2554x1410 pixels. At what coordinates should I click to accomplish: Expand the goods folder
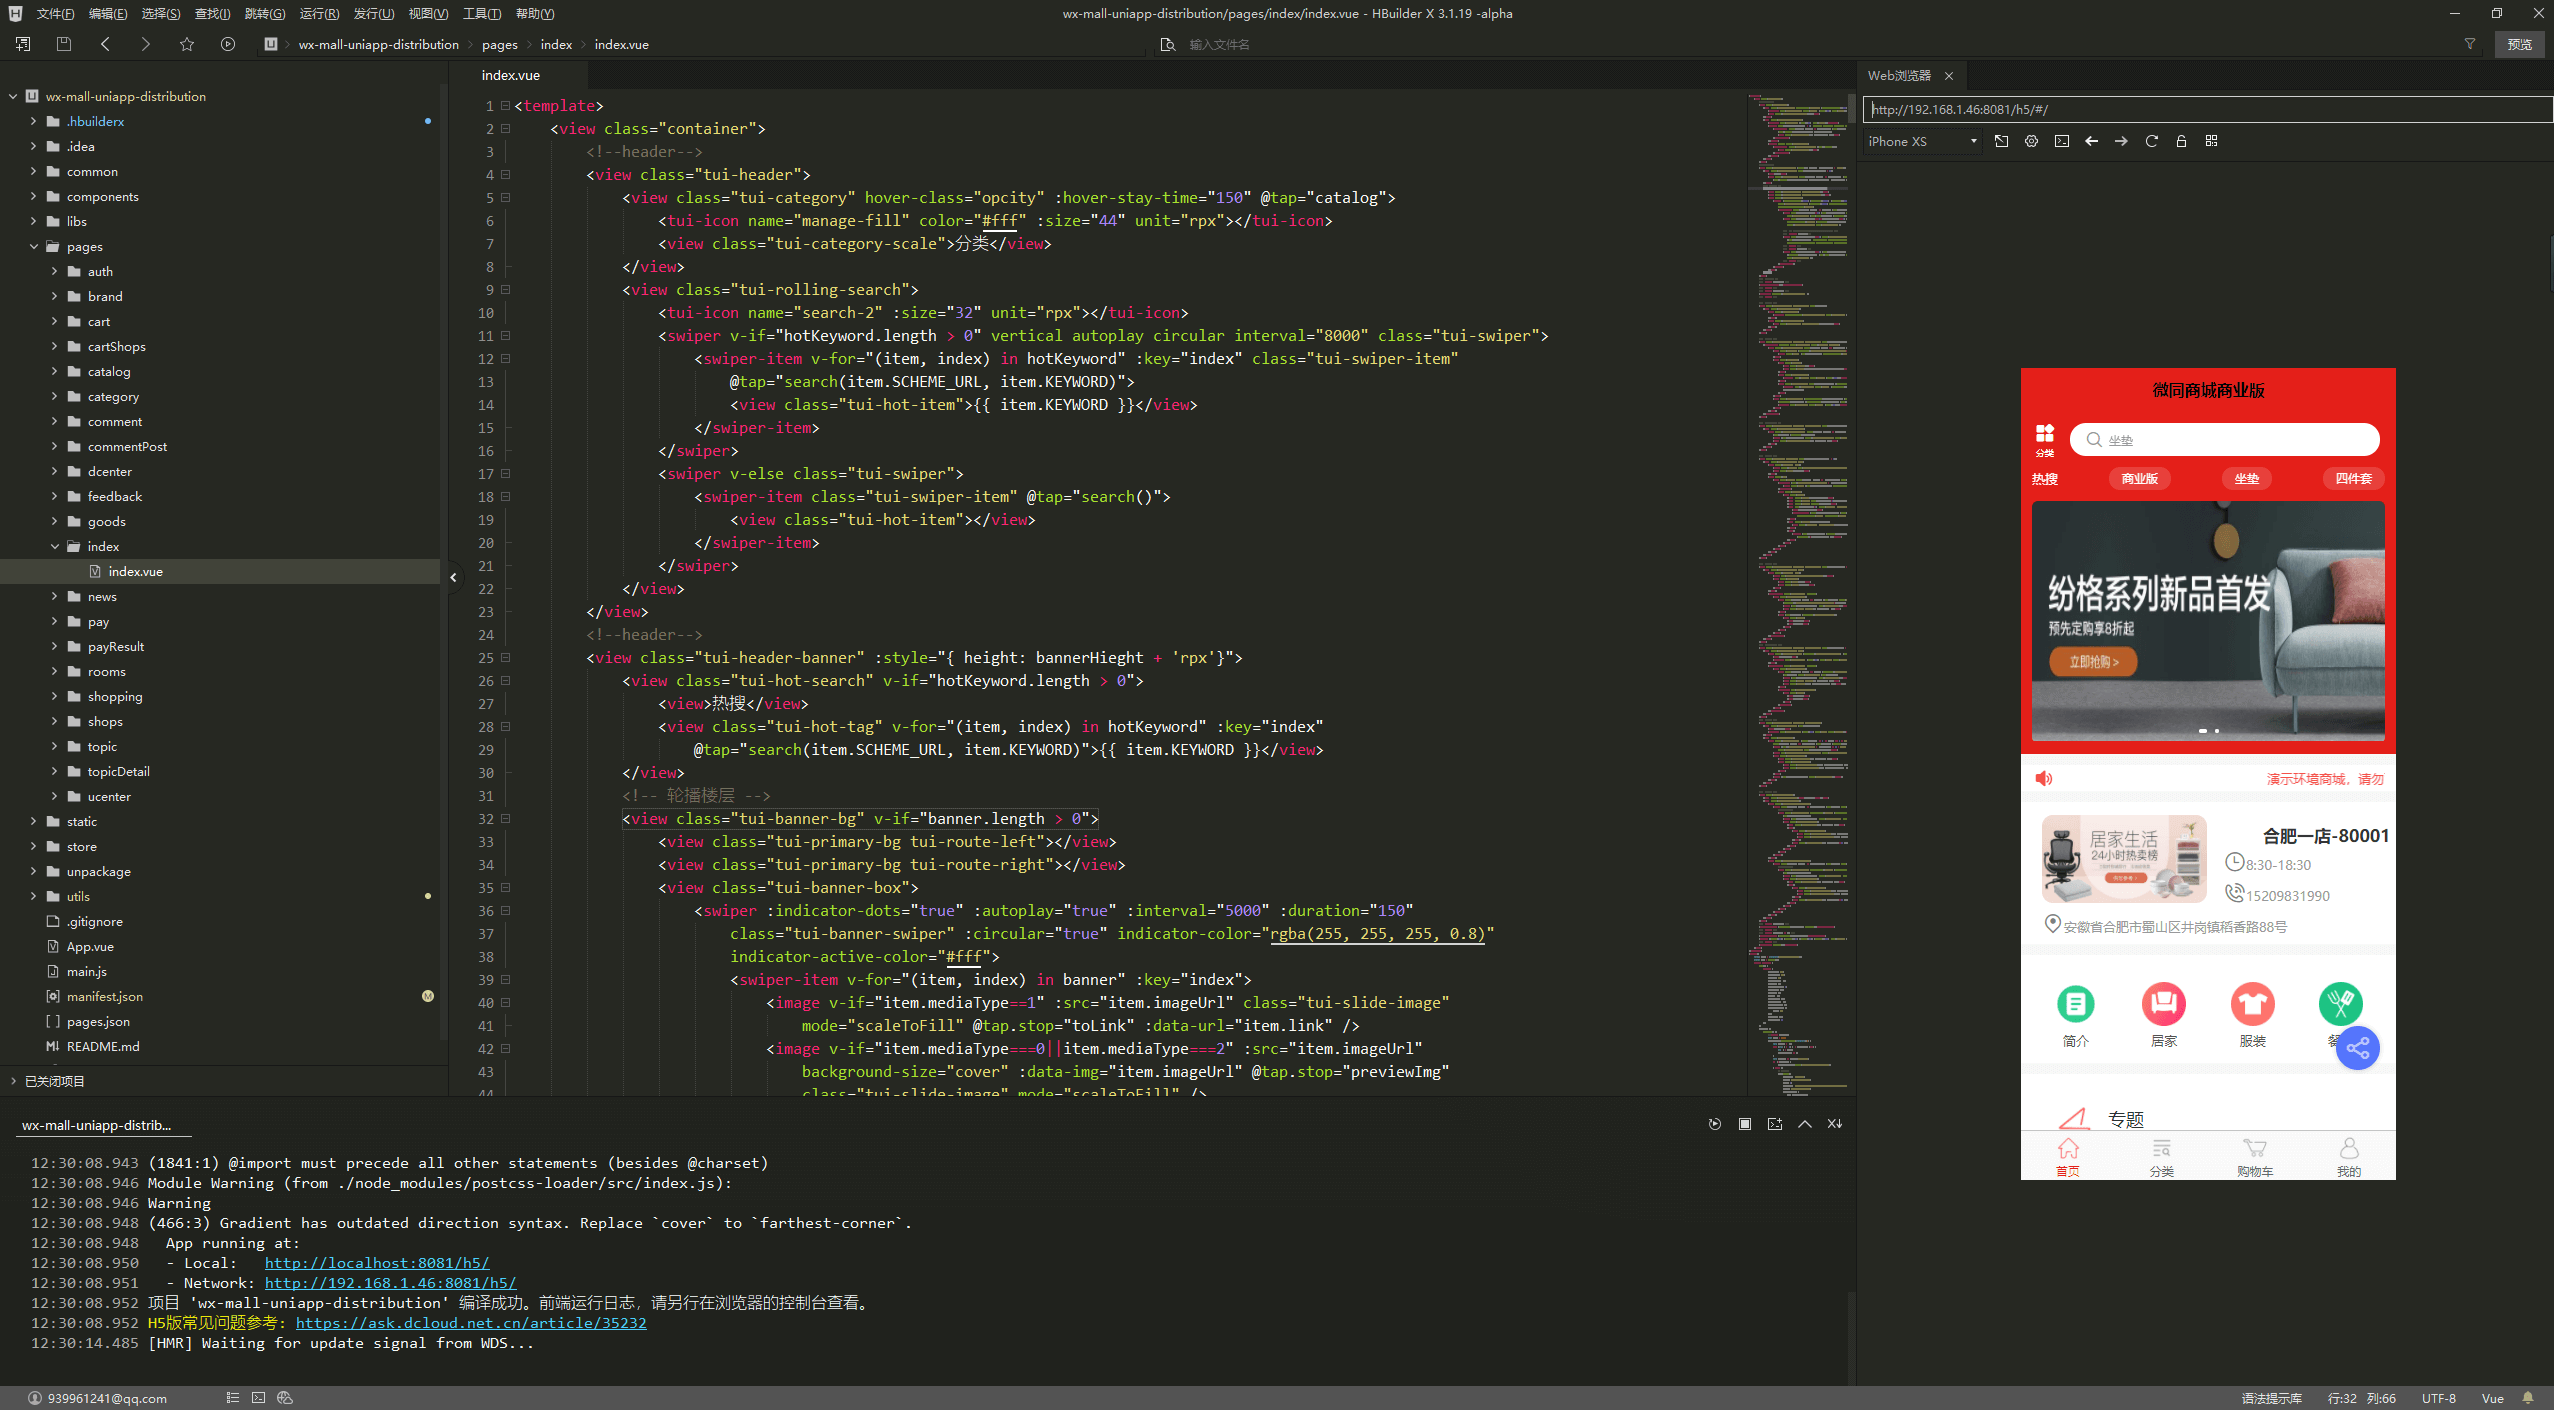tap(54, 522)
